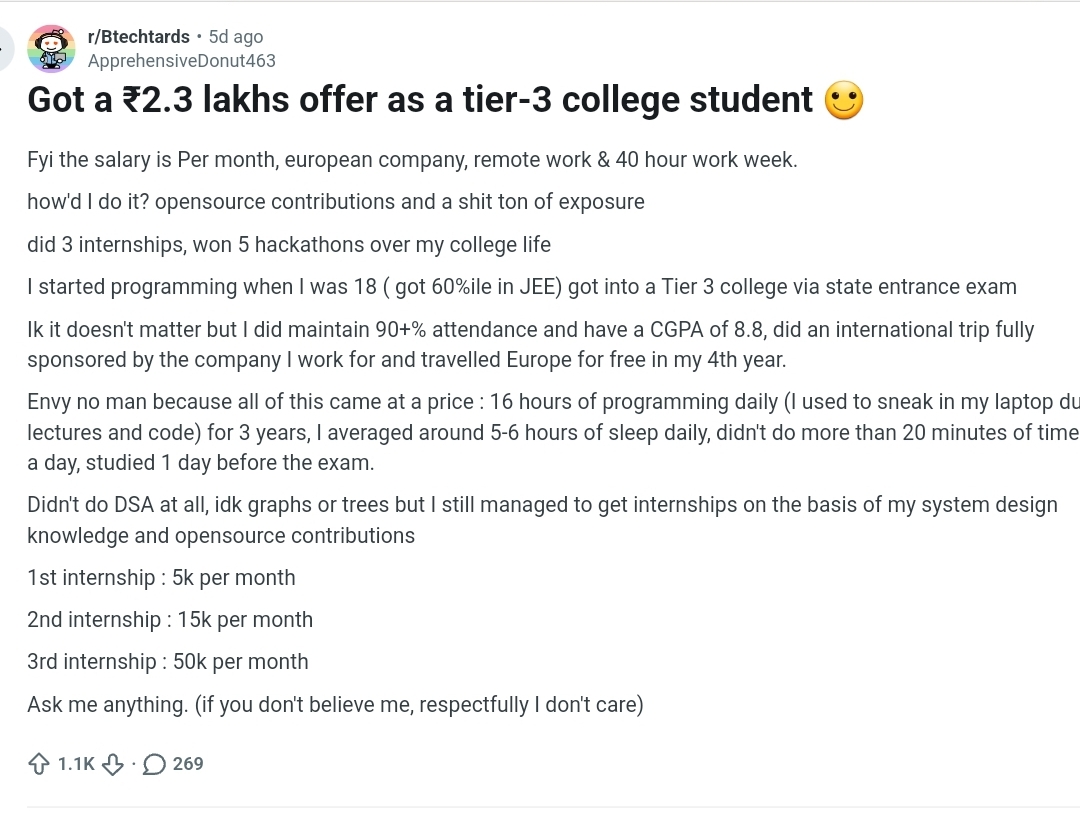Downvote the tier-3 college student post
Image resolution: width=1080 pixels, height=830 pixels.
pyautogui.click(x=113, y=764)
